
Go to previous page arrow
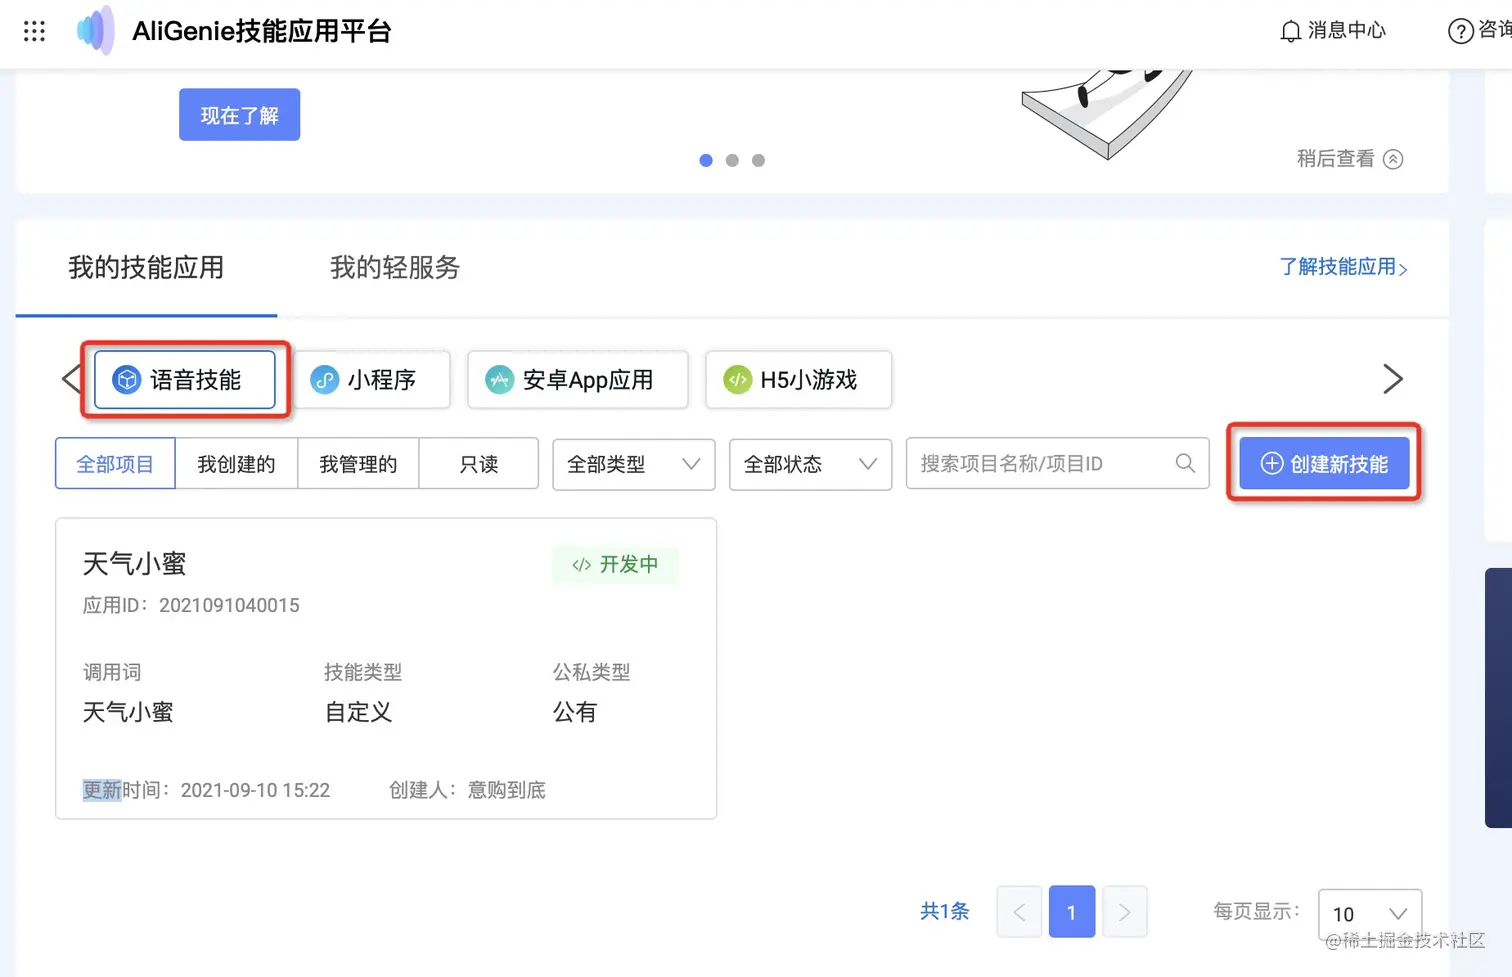(1019, 911)
